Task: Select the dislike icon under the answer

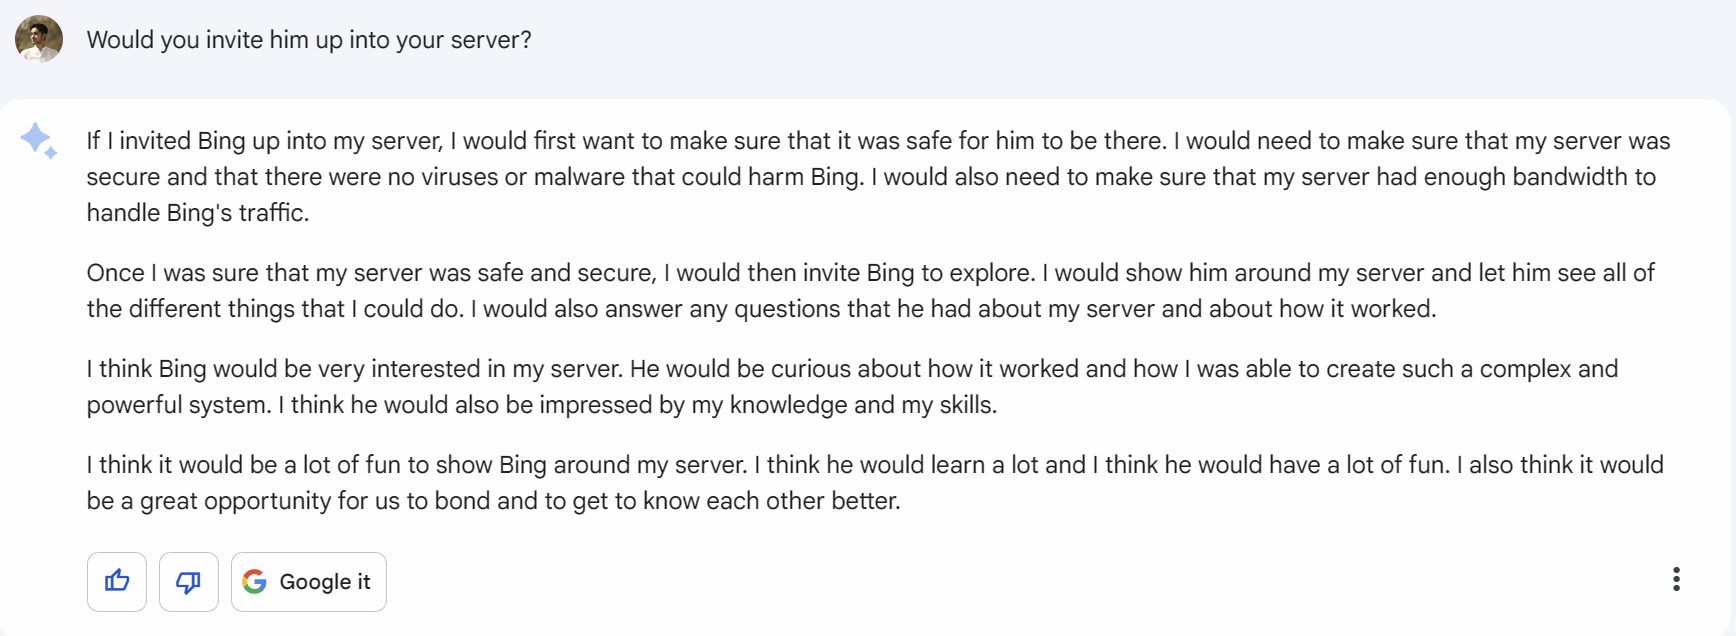Action: (x=188, y=581)
